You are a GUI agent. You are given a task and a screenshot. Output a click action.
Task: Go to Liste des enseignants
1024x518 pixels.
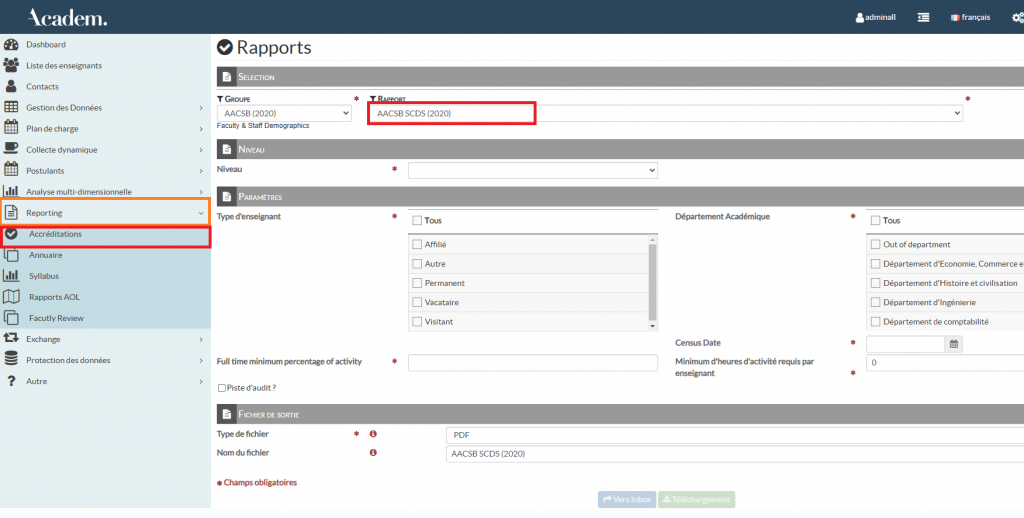(64, 66)
